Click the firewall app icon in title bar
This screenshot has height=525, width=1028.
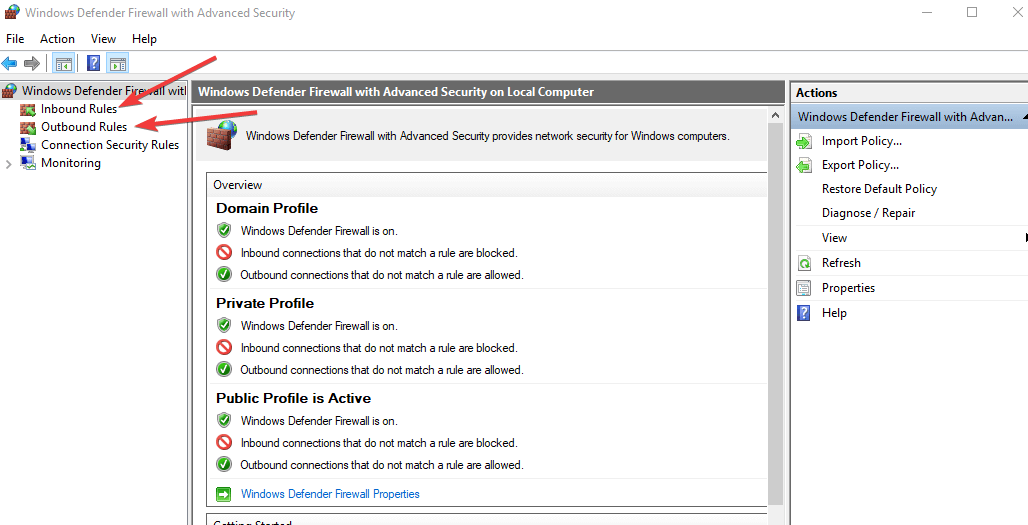coord(11,12)
